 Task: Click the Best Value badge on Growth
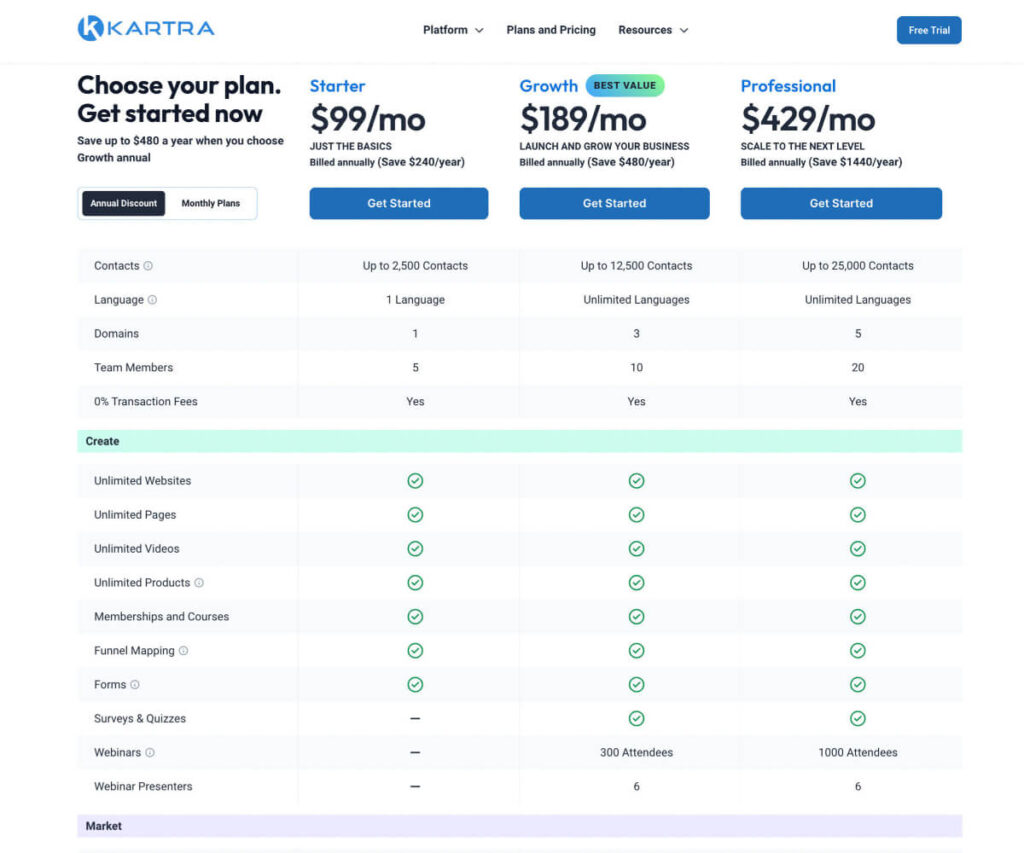(624, 86)
